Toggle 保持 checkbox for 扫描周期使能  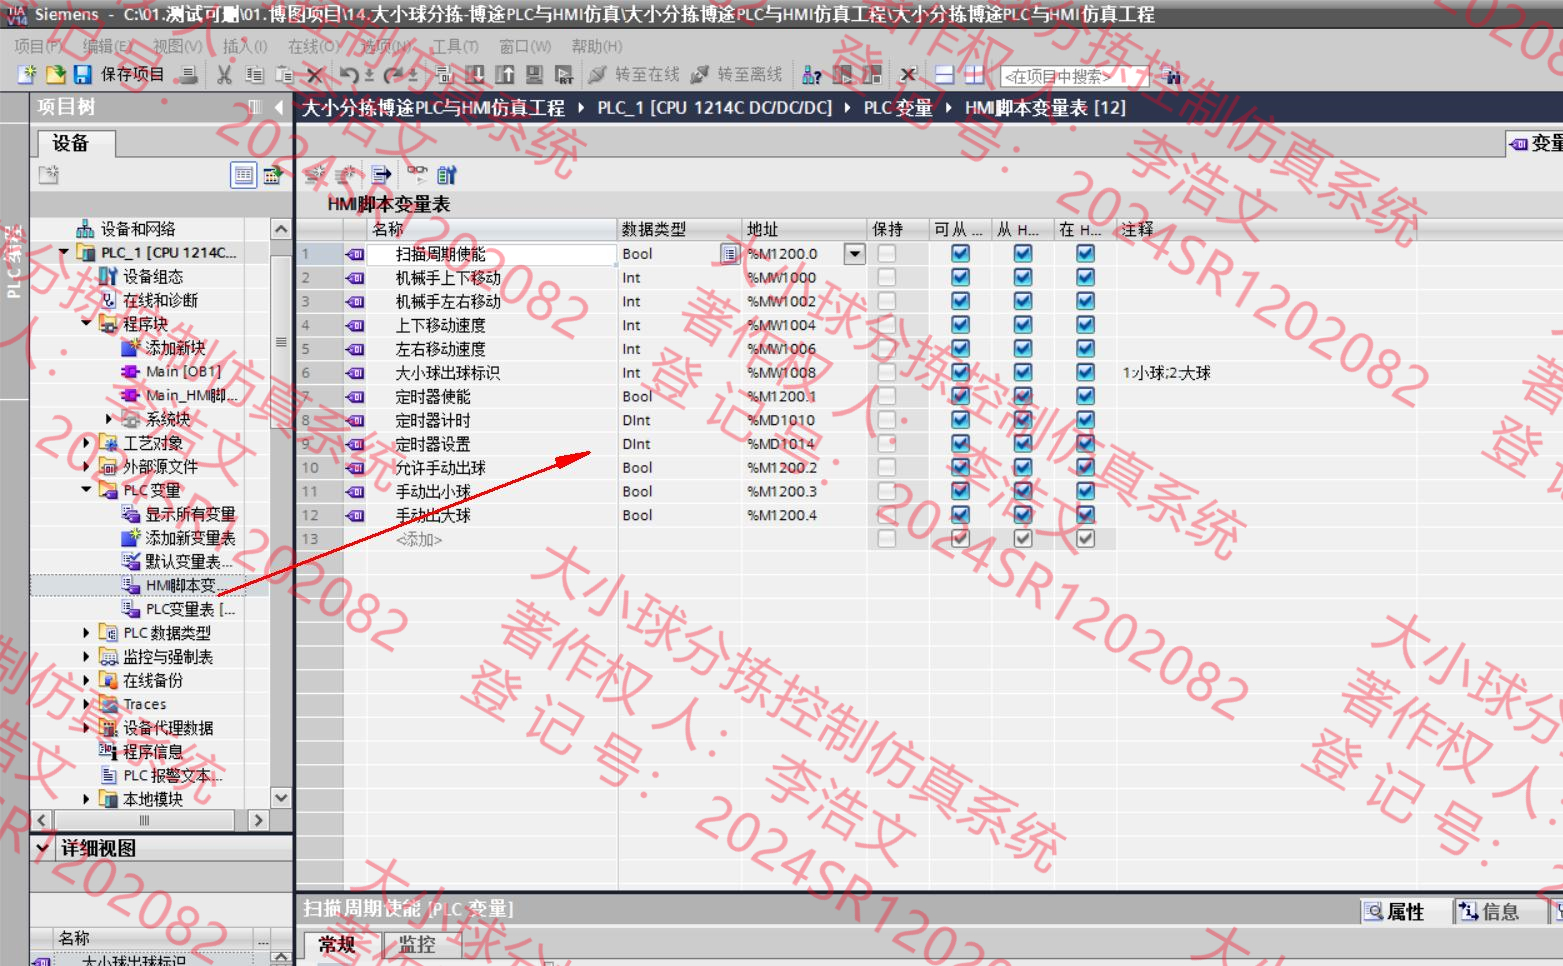click(886, 254)
